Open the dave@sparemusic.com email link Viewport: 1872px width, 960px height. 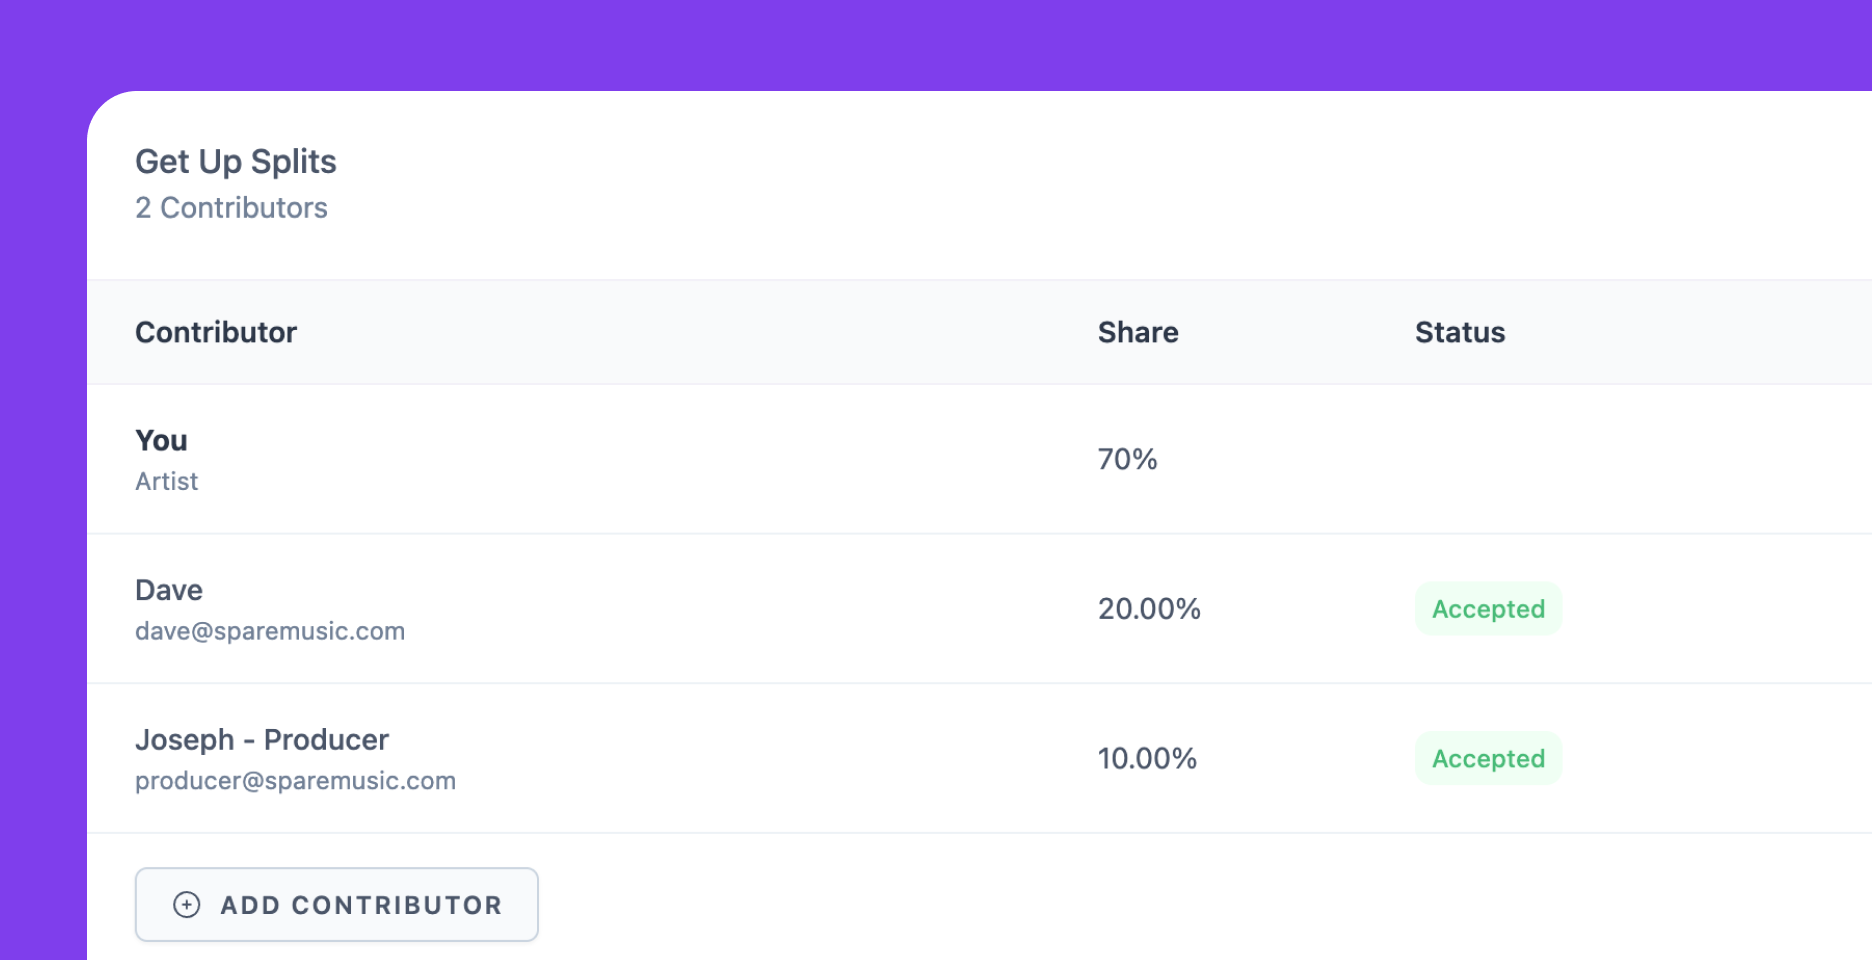[270, 632]
